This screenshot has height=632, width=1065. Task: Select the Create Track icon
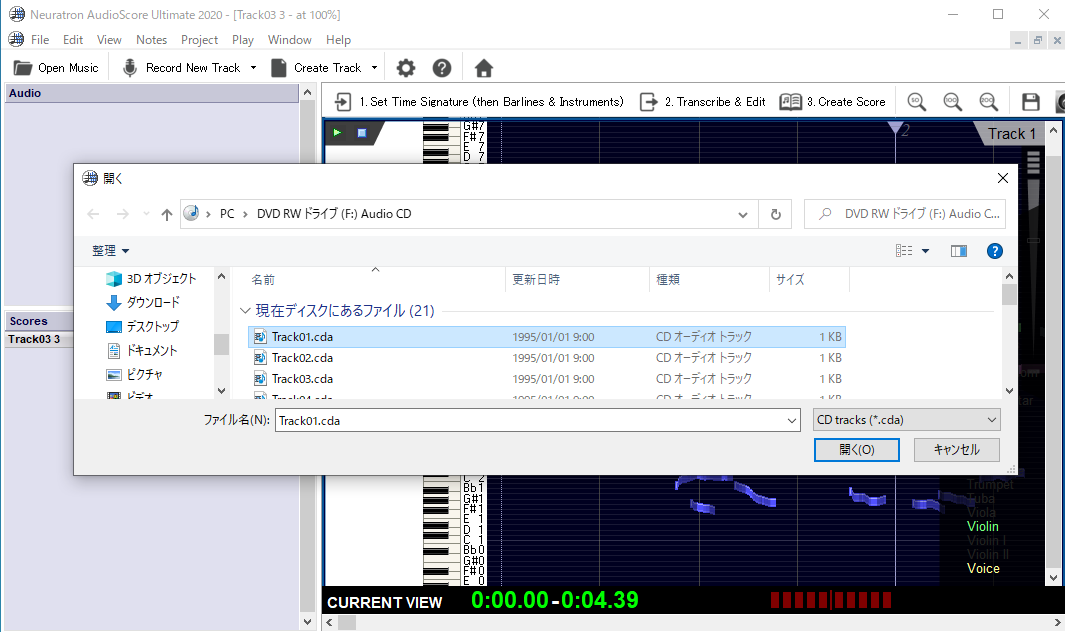(x=280, y=67)
